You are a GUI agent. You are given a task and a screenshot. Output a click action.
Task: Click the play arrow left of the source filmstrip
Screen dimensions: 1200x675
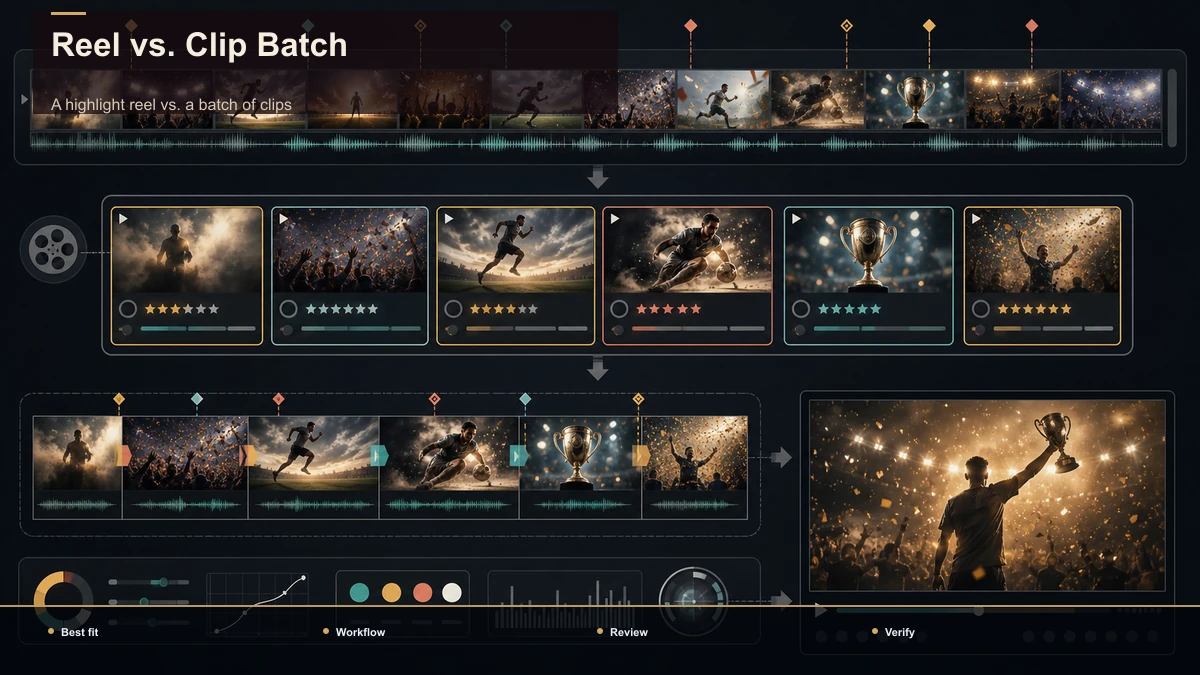coord(25,100)
